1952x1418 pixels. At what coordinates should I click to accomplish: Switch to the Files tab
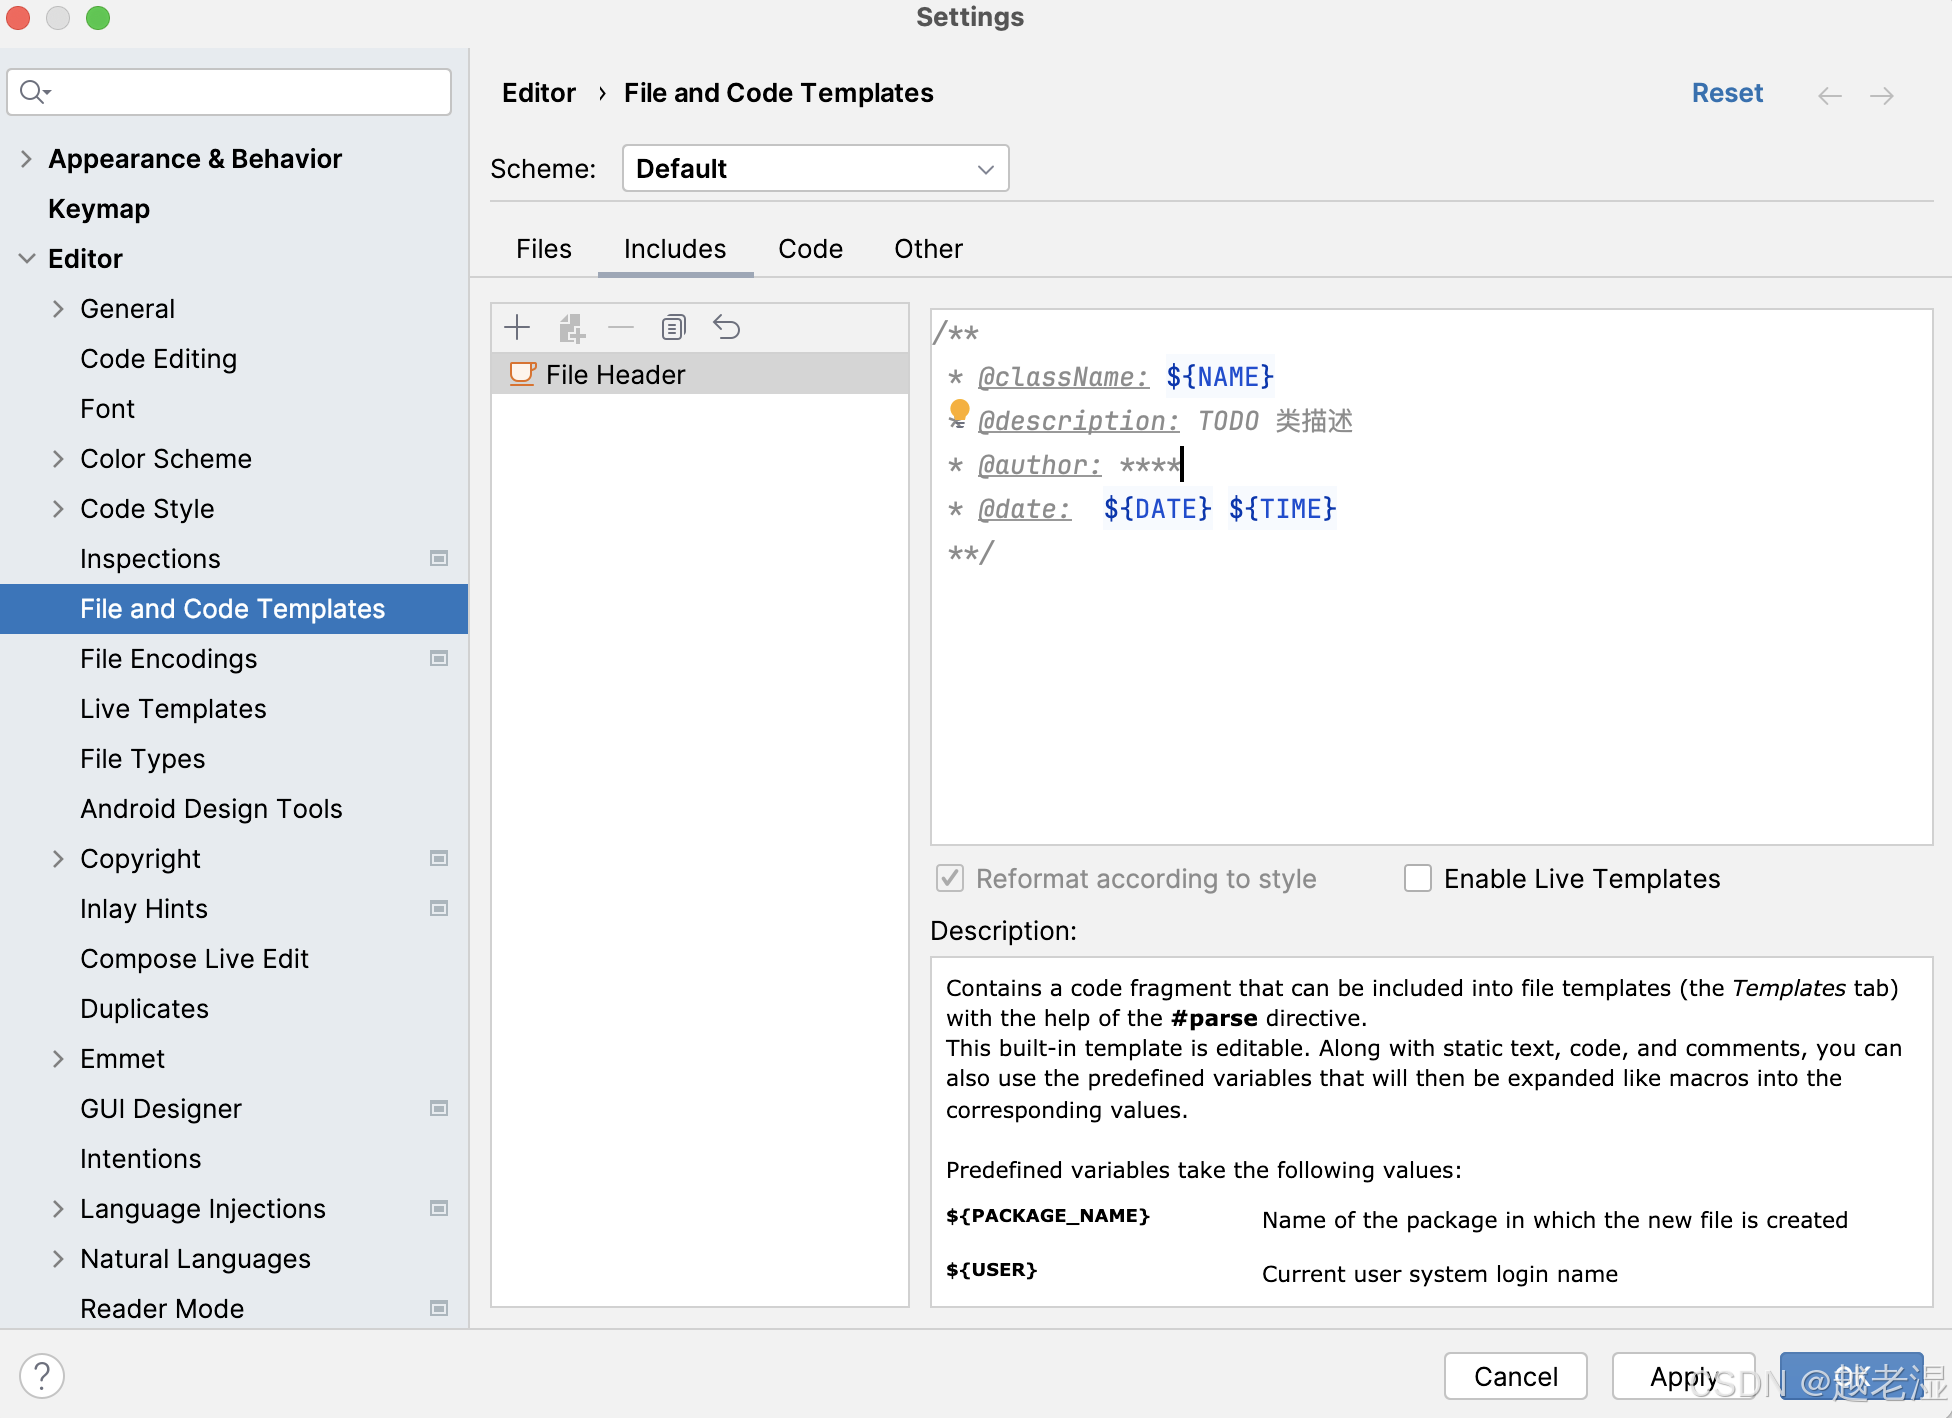click(x=543, y=249)
